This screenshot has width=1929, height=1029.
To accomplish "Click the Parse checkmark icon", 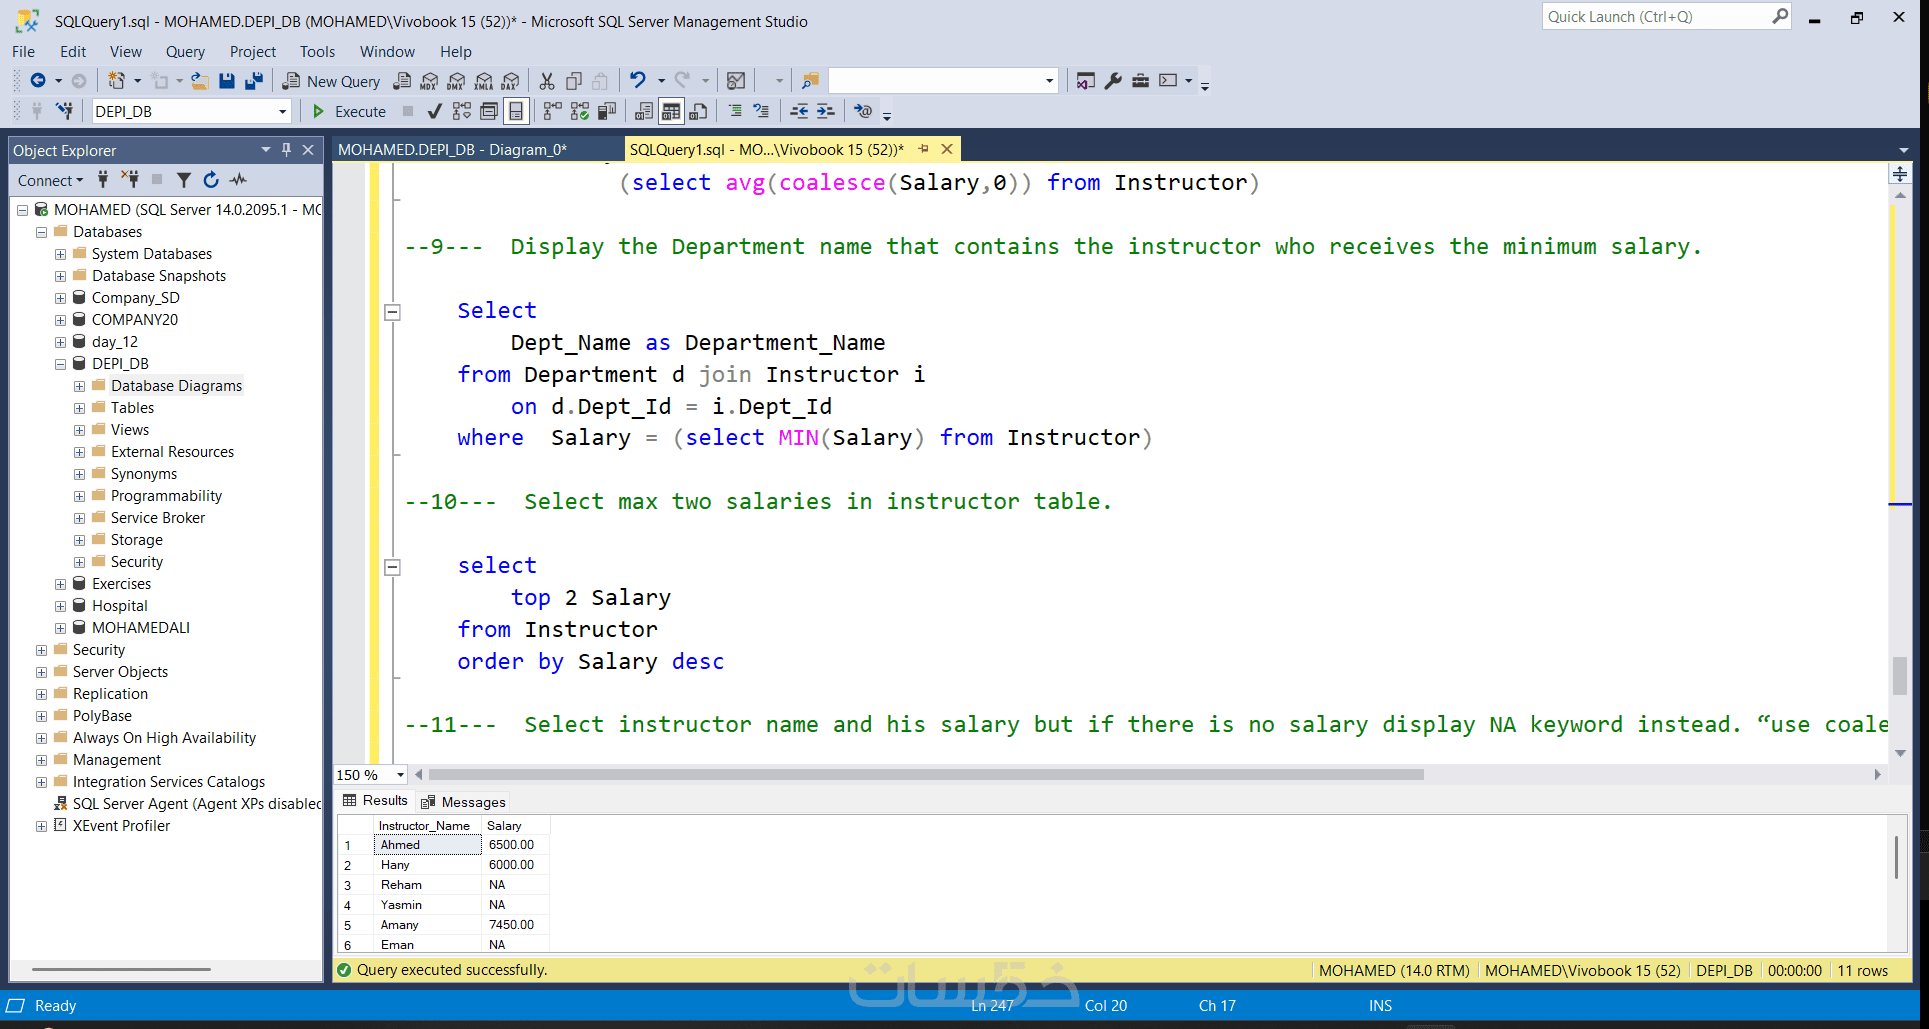I will (x=434, y=111).
